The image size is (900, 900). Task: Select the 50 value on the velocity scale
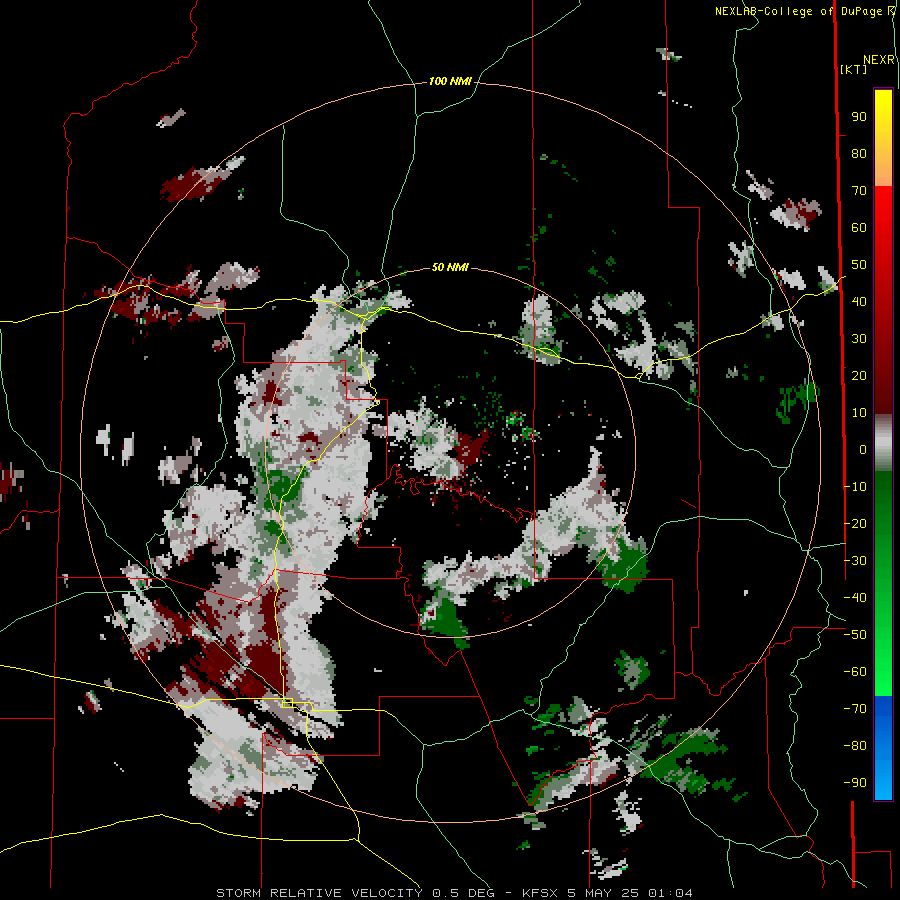coord(859,265)
